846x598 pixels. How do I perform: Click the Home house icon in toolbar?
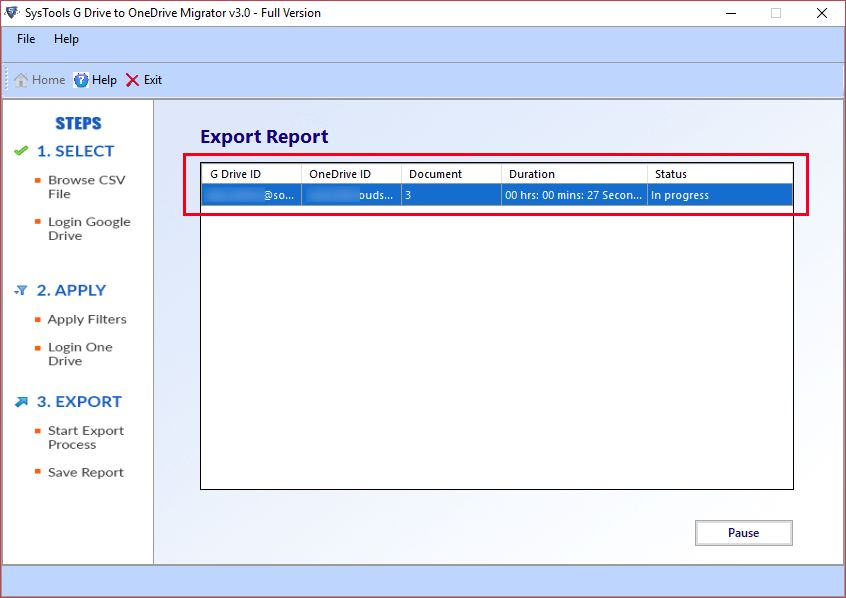(x=21, y=80)
